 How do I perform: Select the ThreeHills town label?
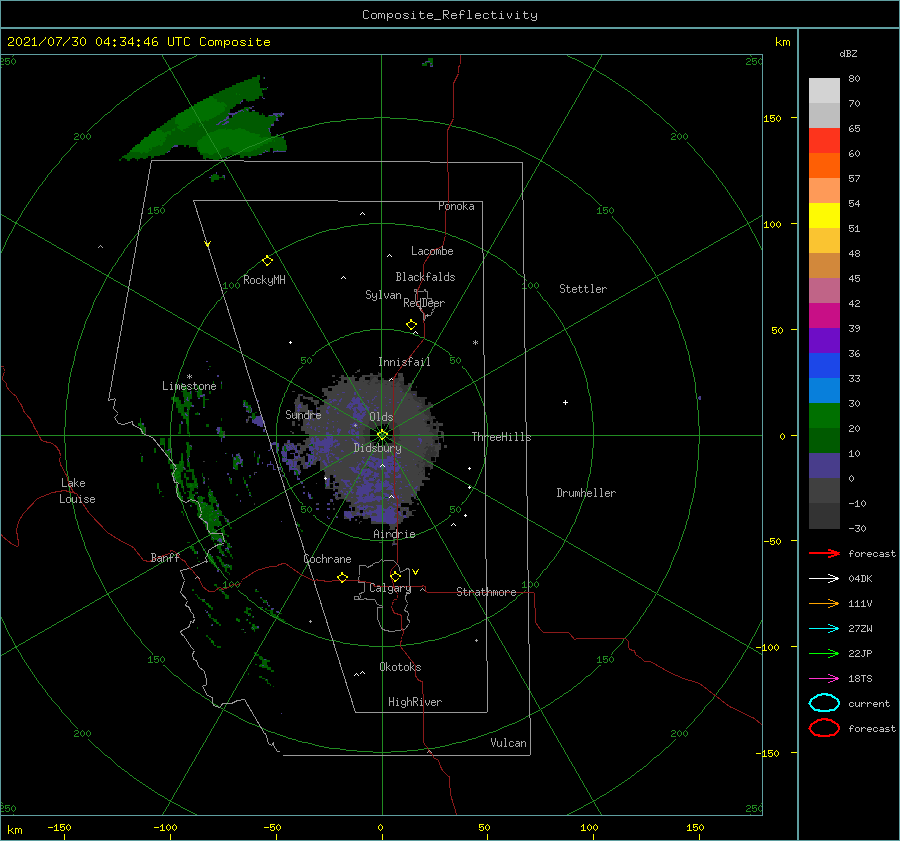tap(501, 437)
